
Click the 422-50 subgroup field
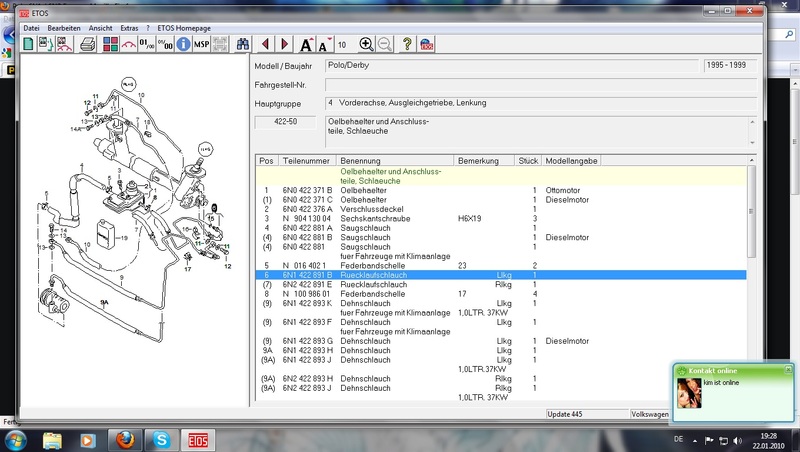285,122
